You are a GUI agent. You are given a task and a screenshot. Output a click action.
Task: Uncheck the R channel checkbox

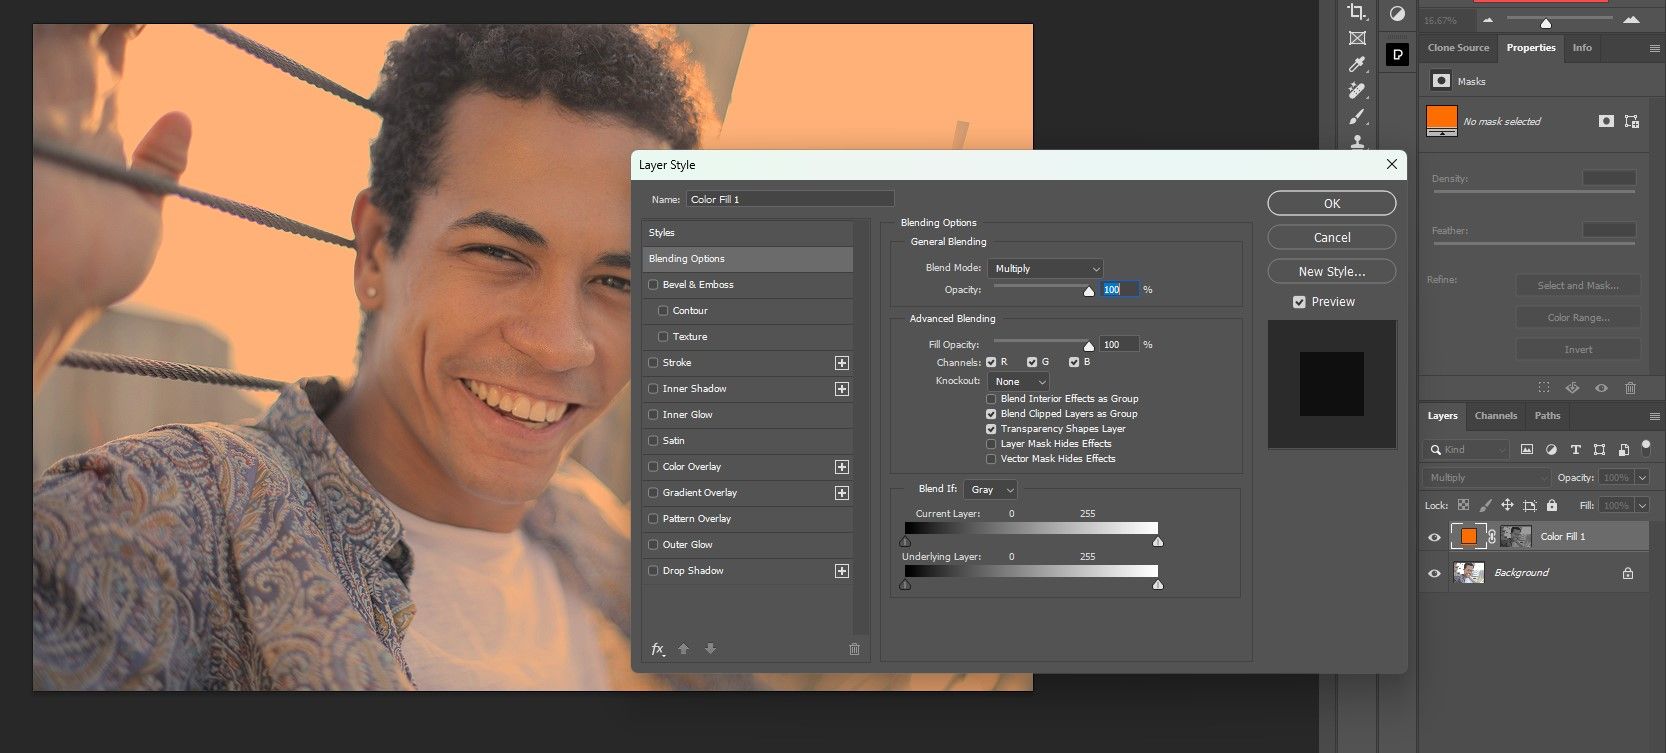click(x=991, y=362)
